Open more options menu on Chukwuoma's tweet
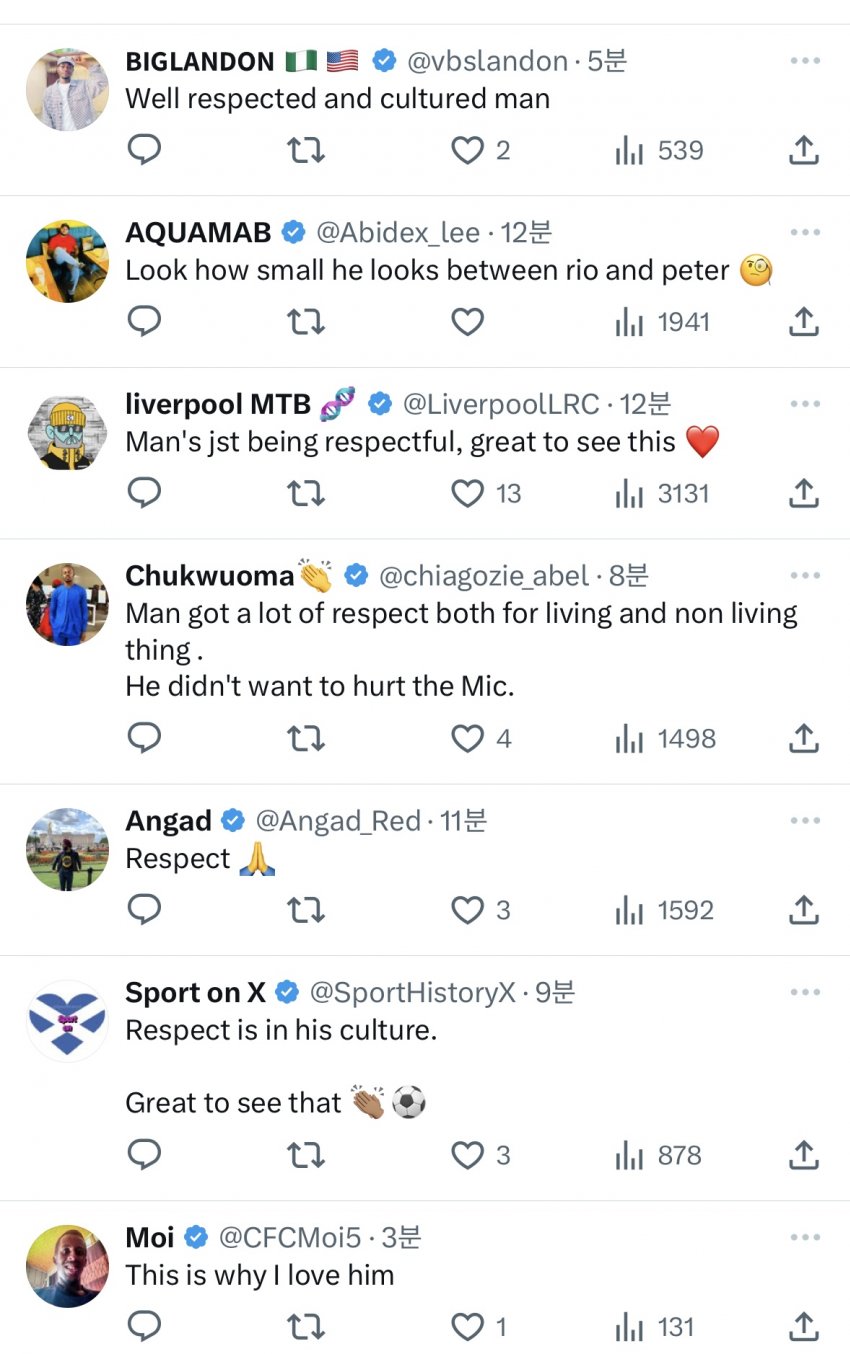This screenshot has height=1354, width=850. [x=804, y=576]
